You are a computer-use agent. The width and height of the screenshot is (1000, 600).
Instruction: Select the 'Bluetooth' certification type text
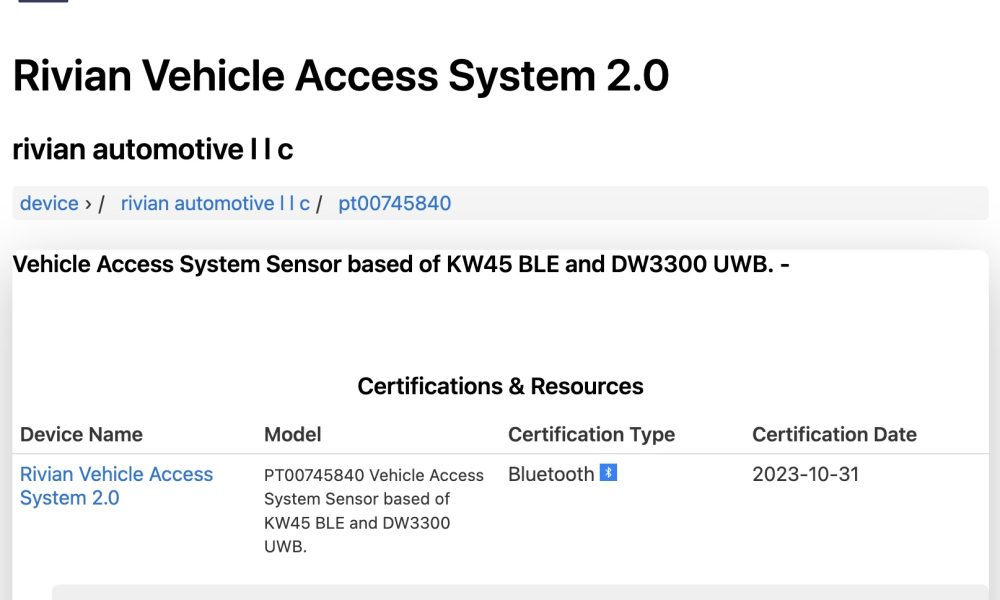pyautogui.click(x=551, y=474)
